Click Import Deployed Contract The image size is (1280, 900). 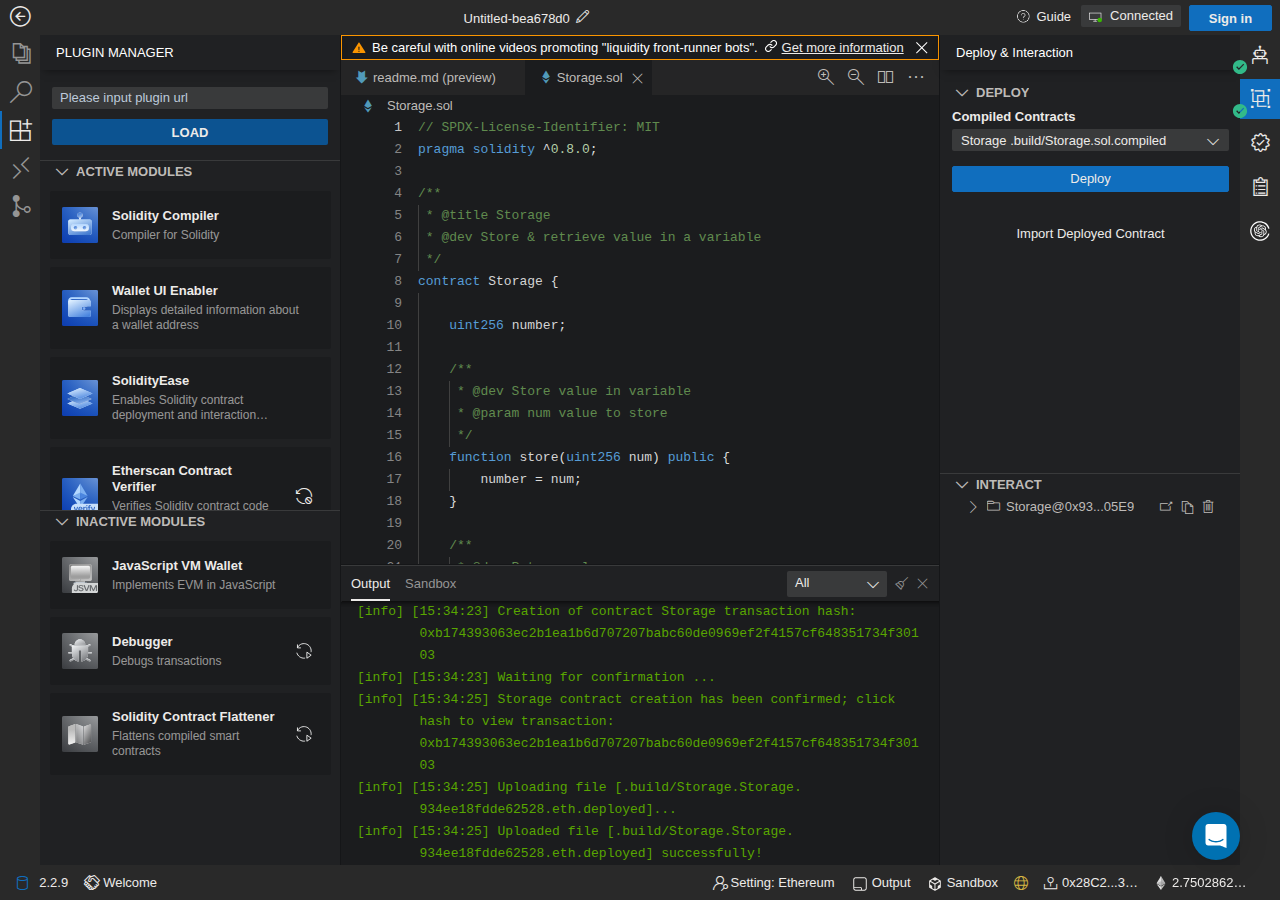[x=1090, y=234]
